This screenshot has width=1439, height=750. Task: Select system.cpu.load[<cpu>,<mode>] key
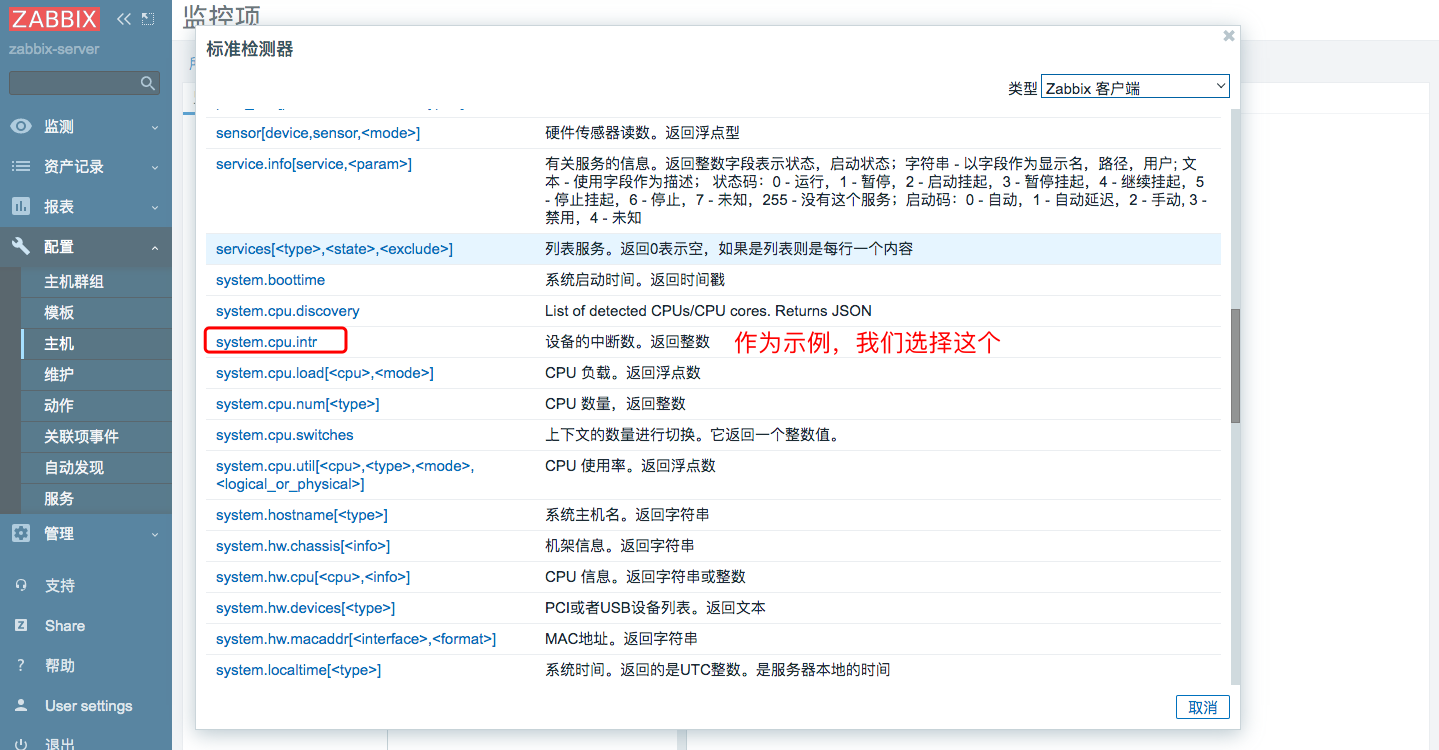pyautogui.click(x=325, y=373)
